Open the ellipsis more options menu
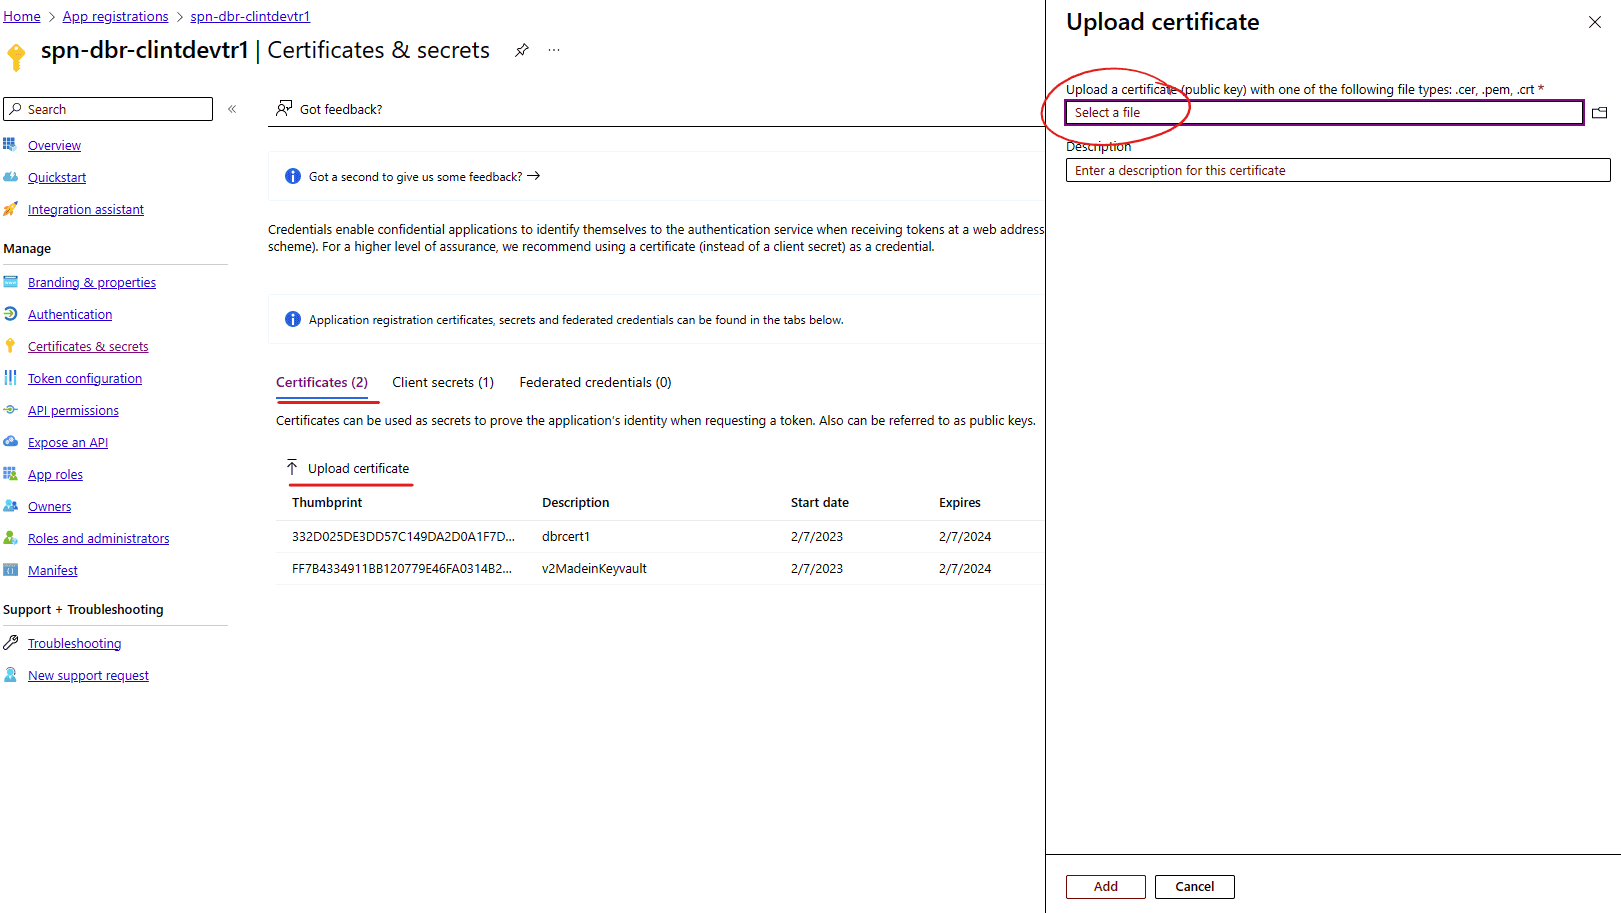The height and width of the screenshot is (913, 1621). (x=554, y=50)
